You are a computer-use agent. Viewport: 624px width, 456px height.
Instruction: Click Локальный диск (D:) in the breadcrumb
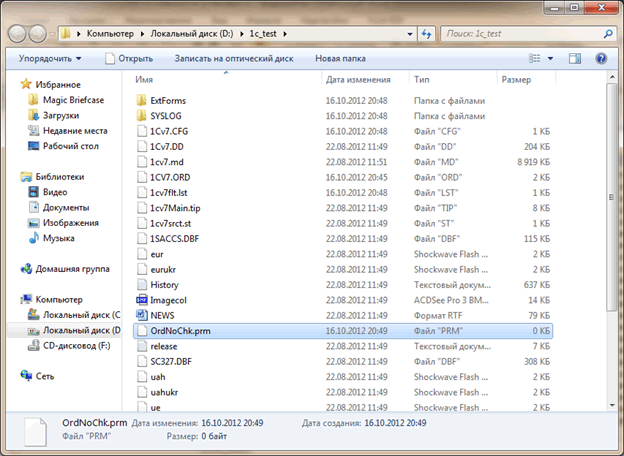[192, 34]
